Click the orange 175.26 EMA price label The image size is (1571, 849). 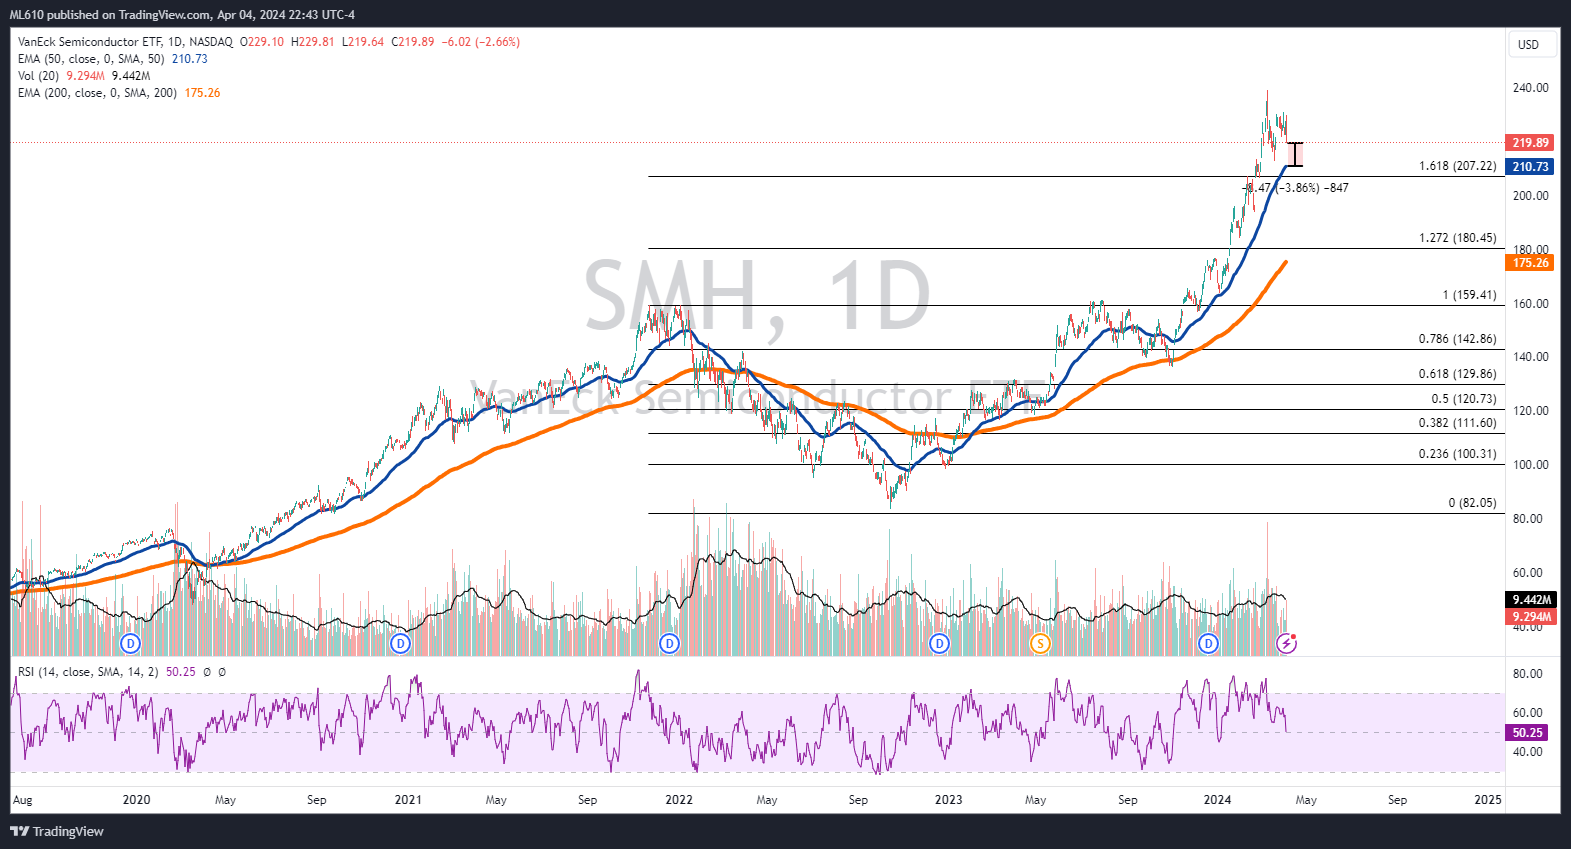click(x=1530, y=263)
